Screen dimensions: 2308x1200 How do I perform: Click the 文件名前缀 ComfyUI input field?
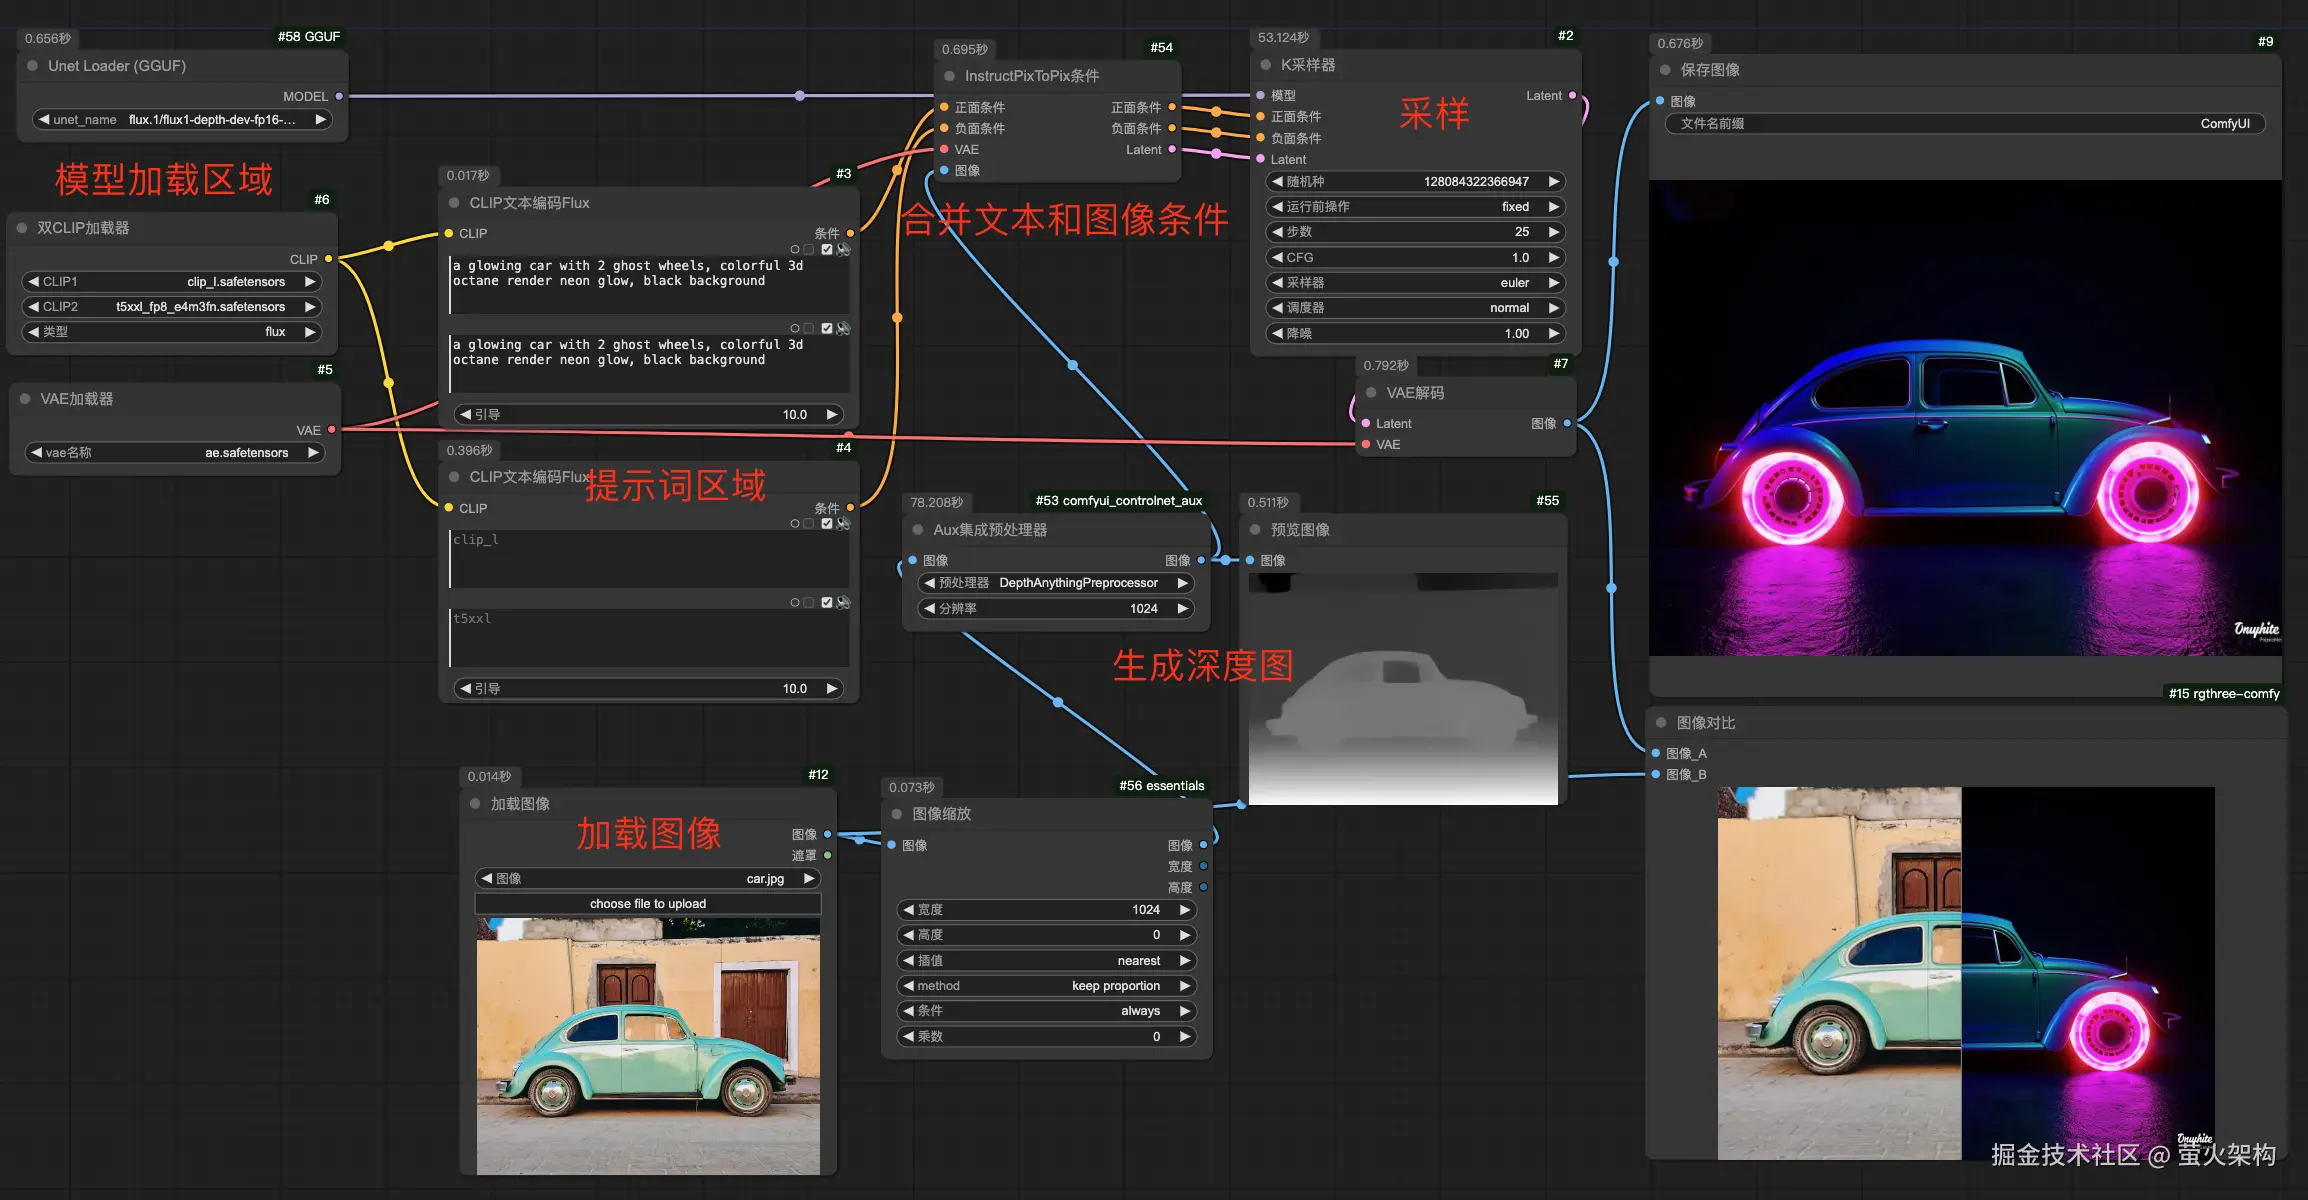point(1964,124)
